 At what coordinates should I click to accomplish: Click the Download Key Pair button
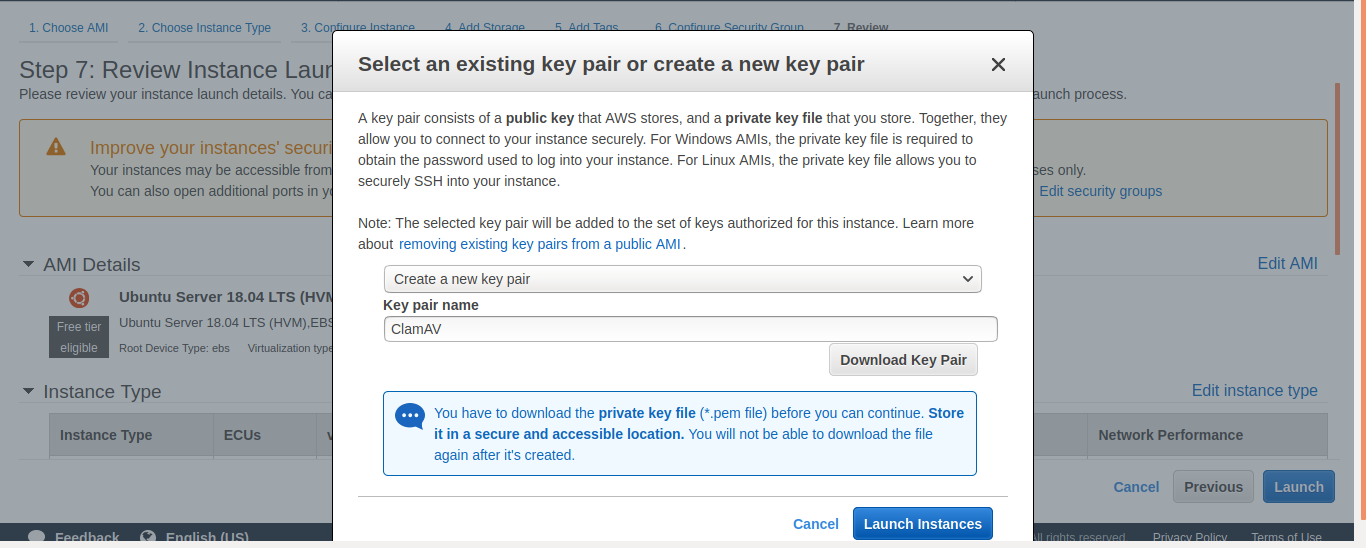[x=903, y=360]
